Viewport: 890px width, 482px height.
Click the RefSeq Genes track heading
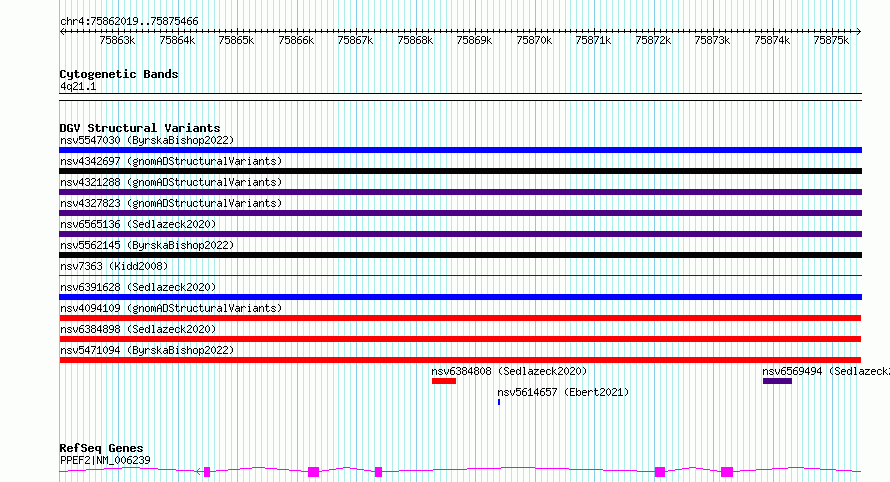(101, 449)
